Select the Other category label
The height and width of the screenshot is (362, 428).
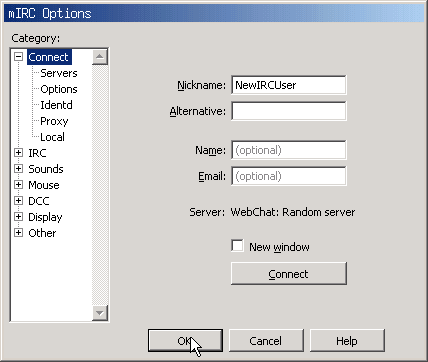[42, 233]
